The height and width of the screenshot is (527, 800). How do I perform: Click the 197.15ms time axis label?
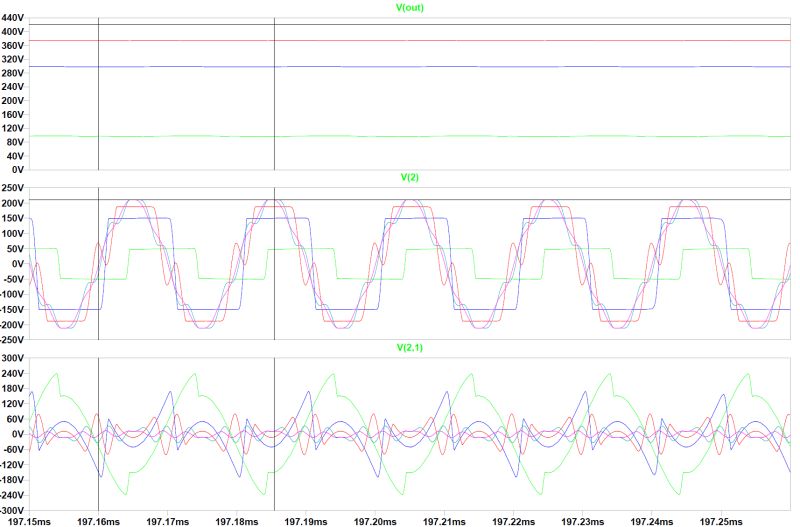click(29, 521)
